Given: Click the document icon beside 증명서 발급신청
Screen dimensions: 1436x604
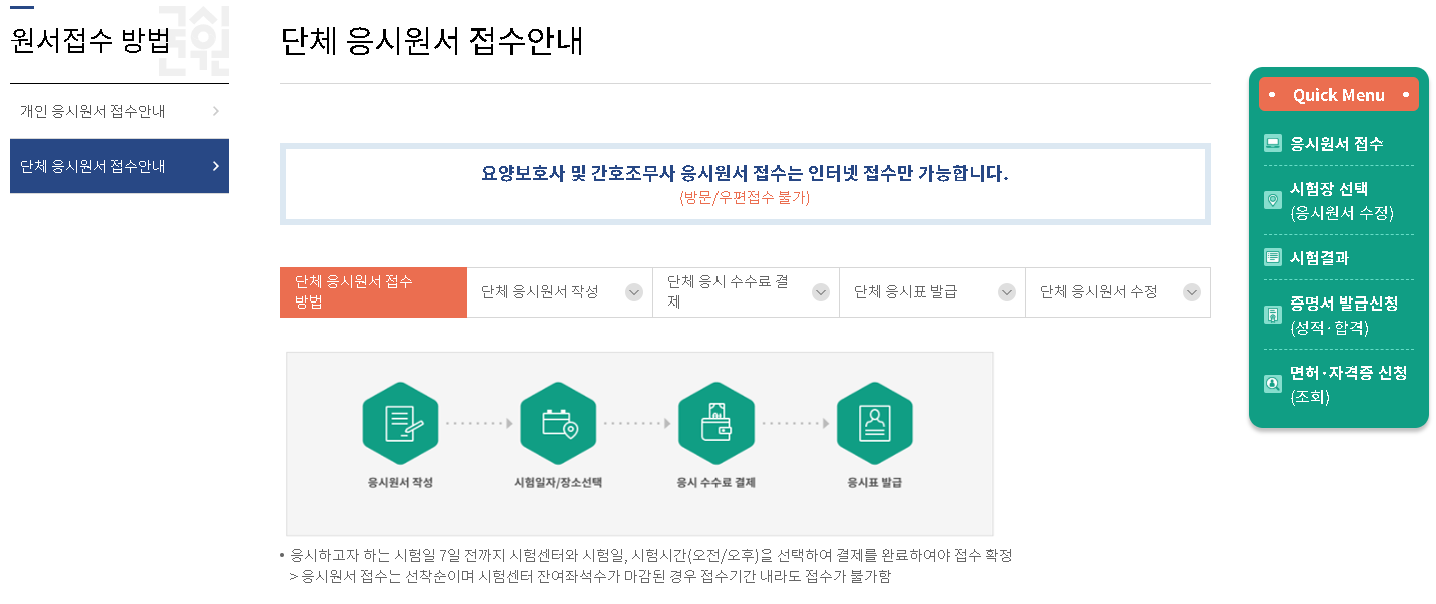Looking at the screenshot, I should pos(1272,315).
